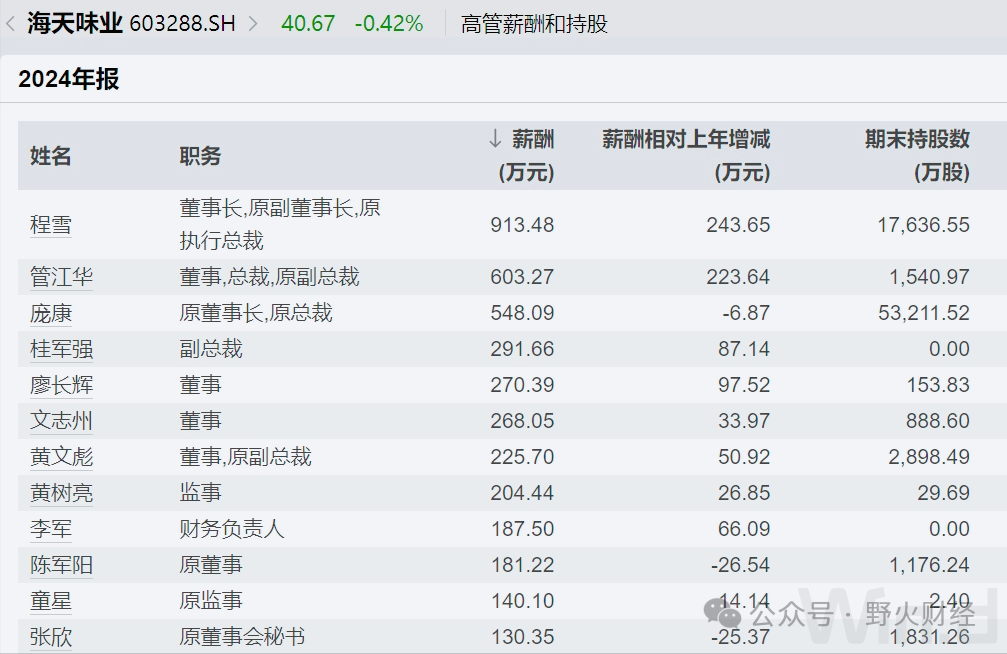Select salary change value -6.87
The width and height of the screenshot is (1007, 654).
pyautogui.click(x=746, y=313)
